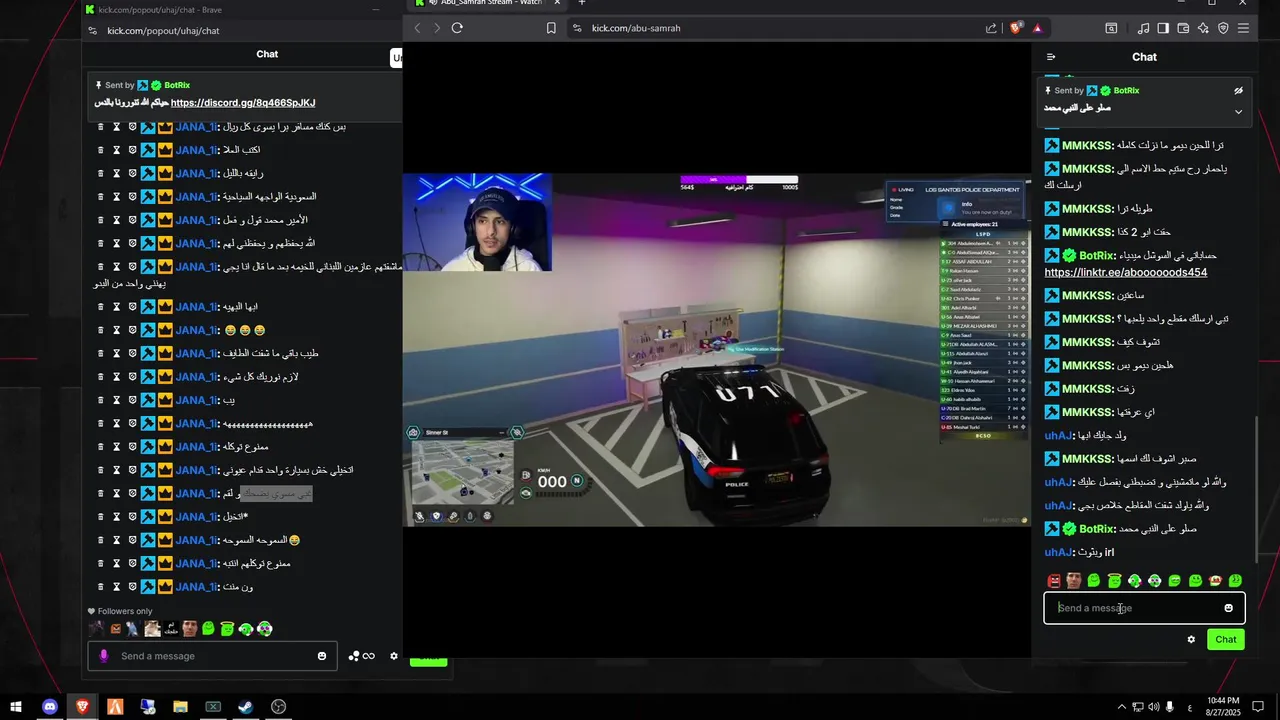Open right chat settings gear beside Chat button
Screen dimensions: 1280x720
[1191, 640]
